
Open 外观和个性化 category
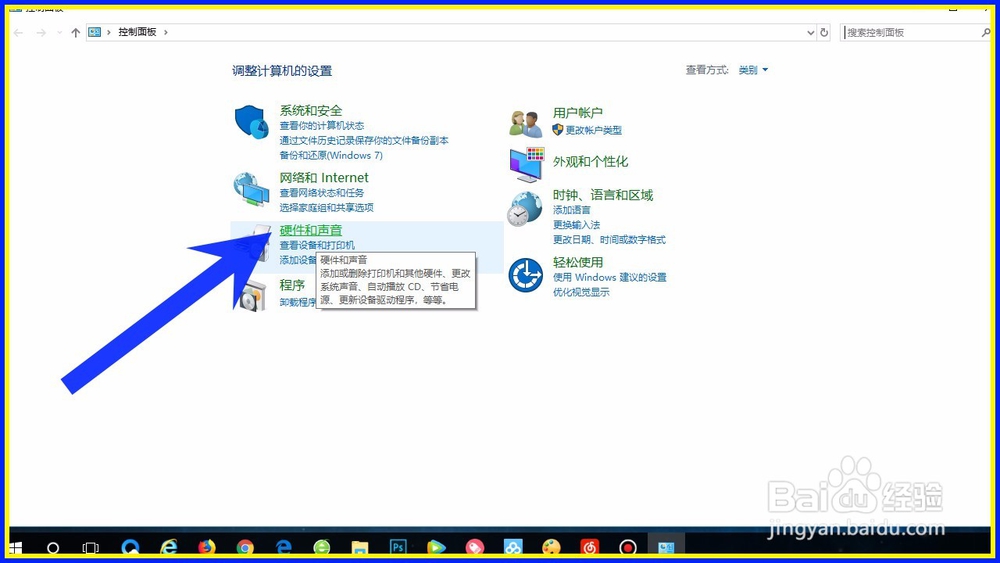click(x=591, y=161)
